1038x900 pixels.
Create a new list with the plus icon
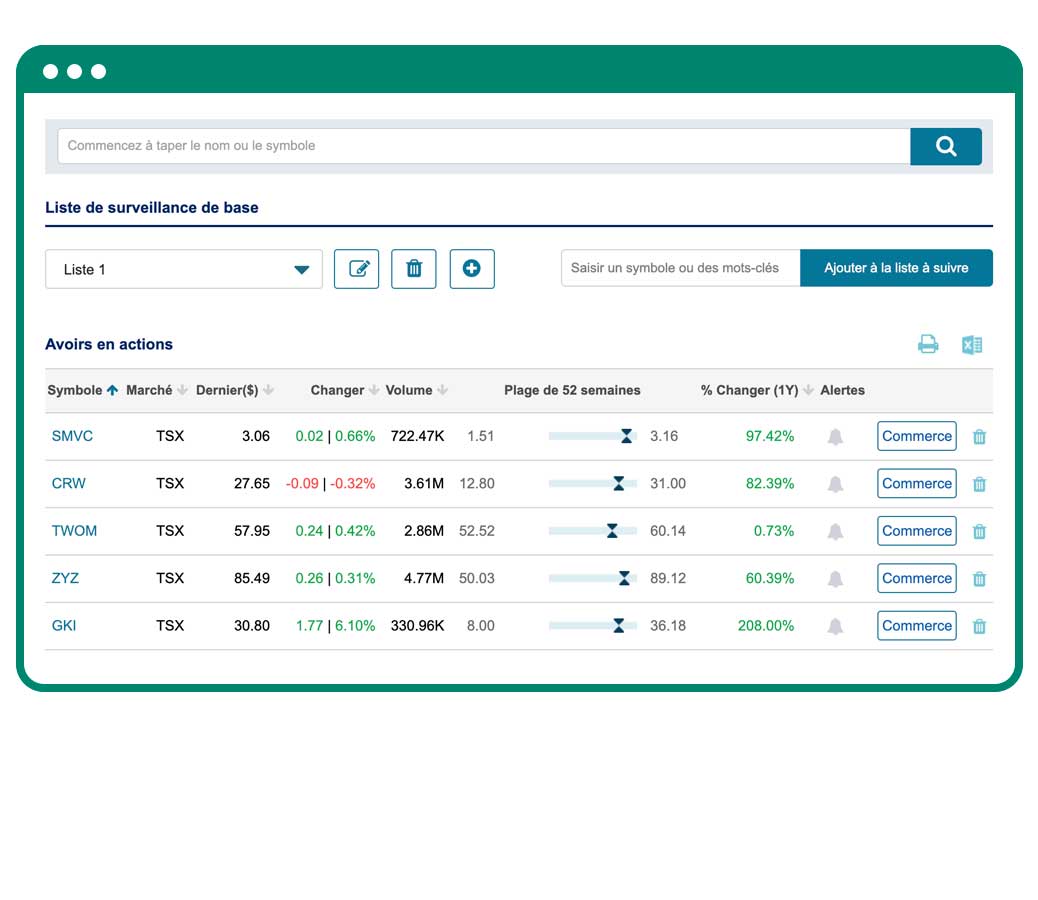point(471,268)
